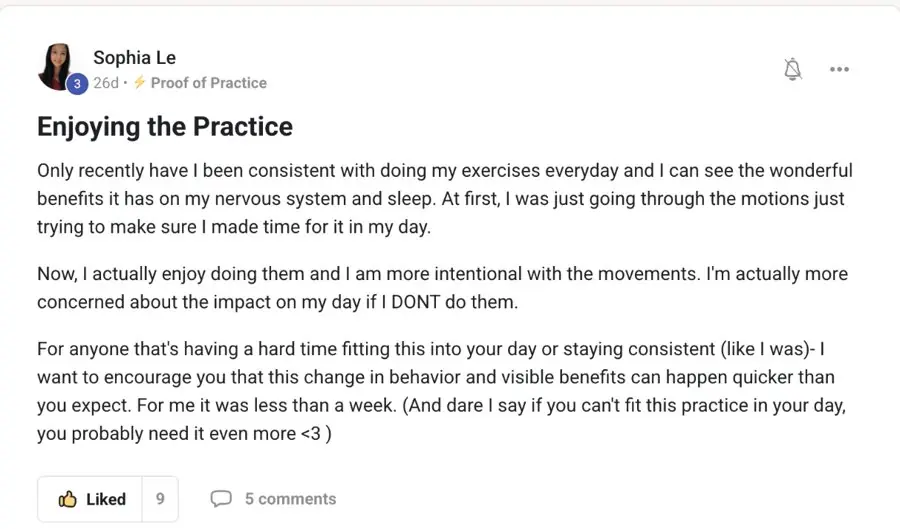This screenshot has height=529, width=900.
Task: Click the sentence starting For me it
Action: [267, 406]
